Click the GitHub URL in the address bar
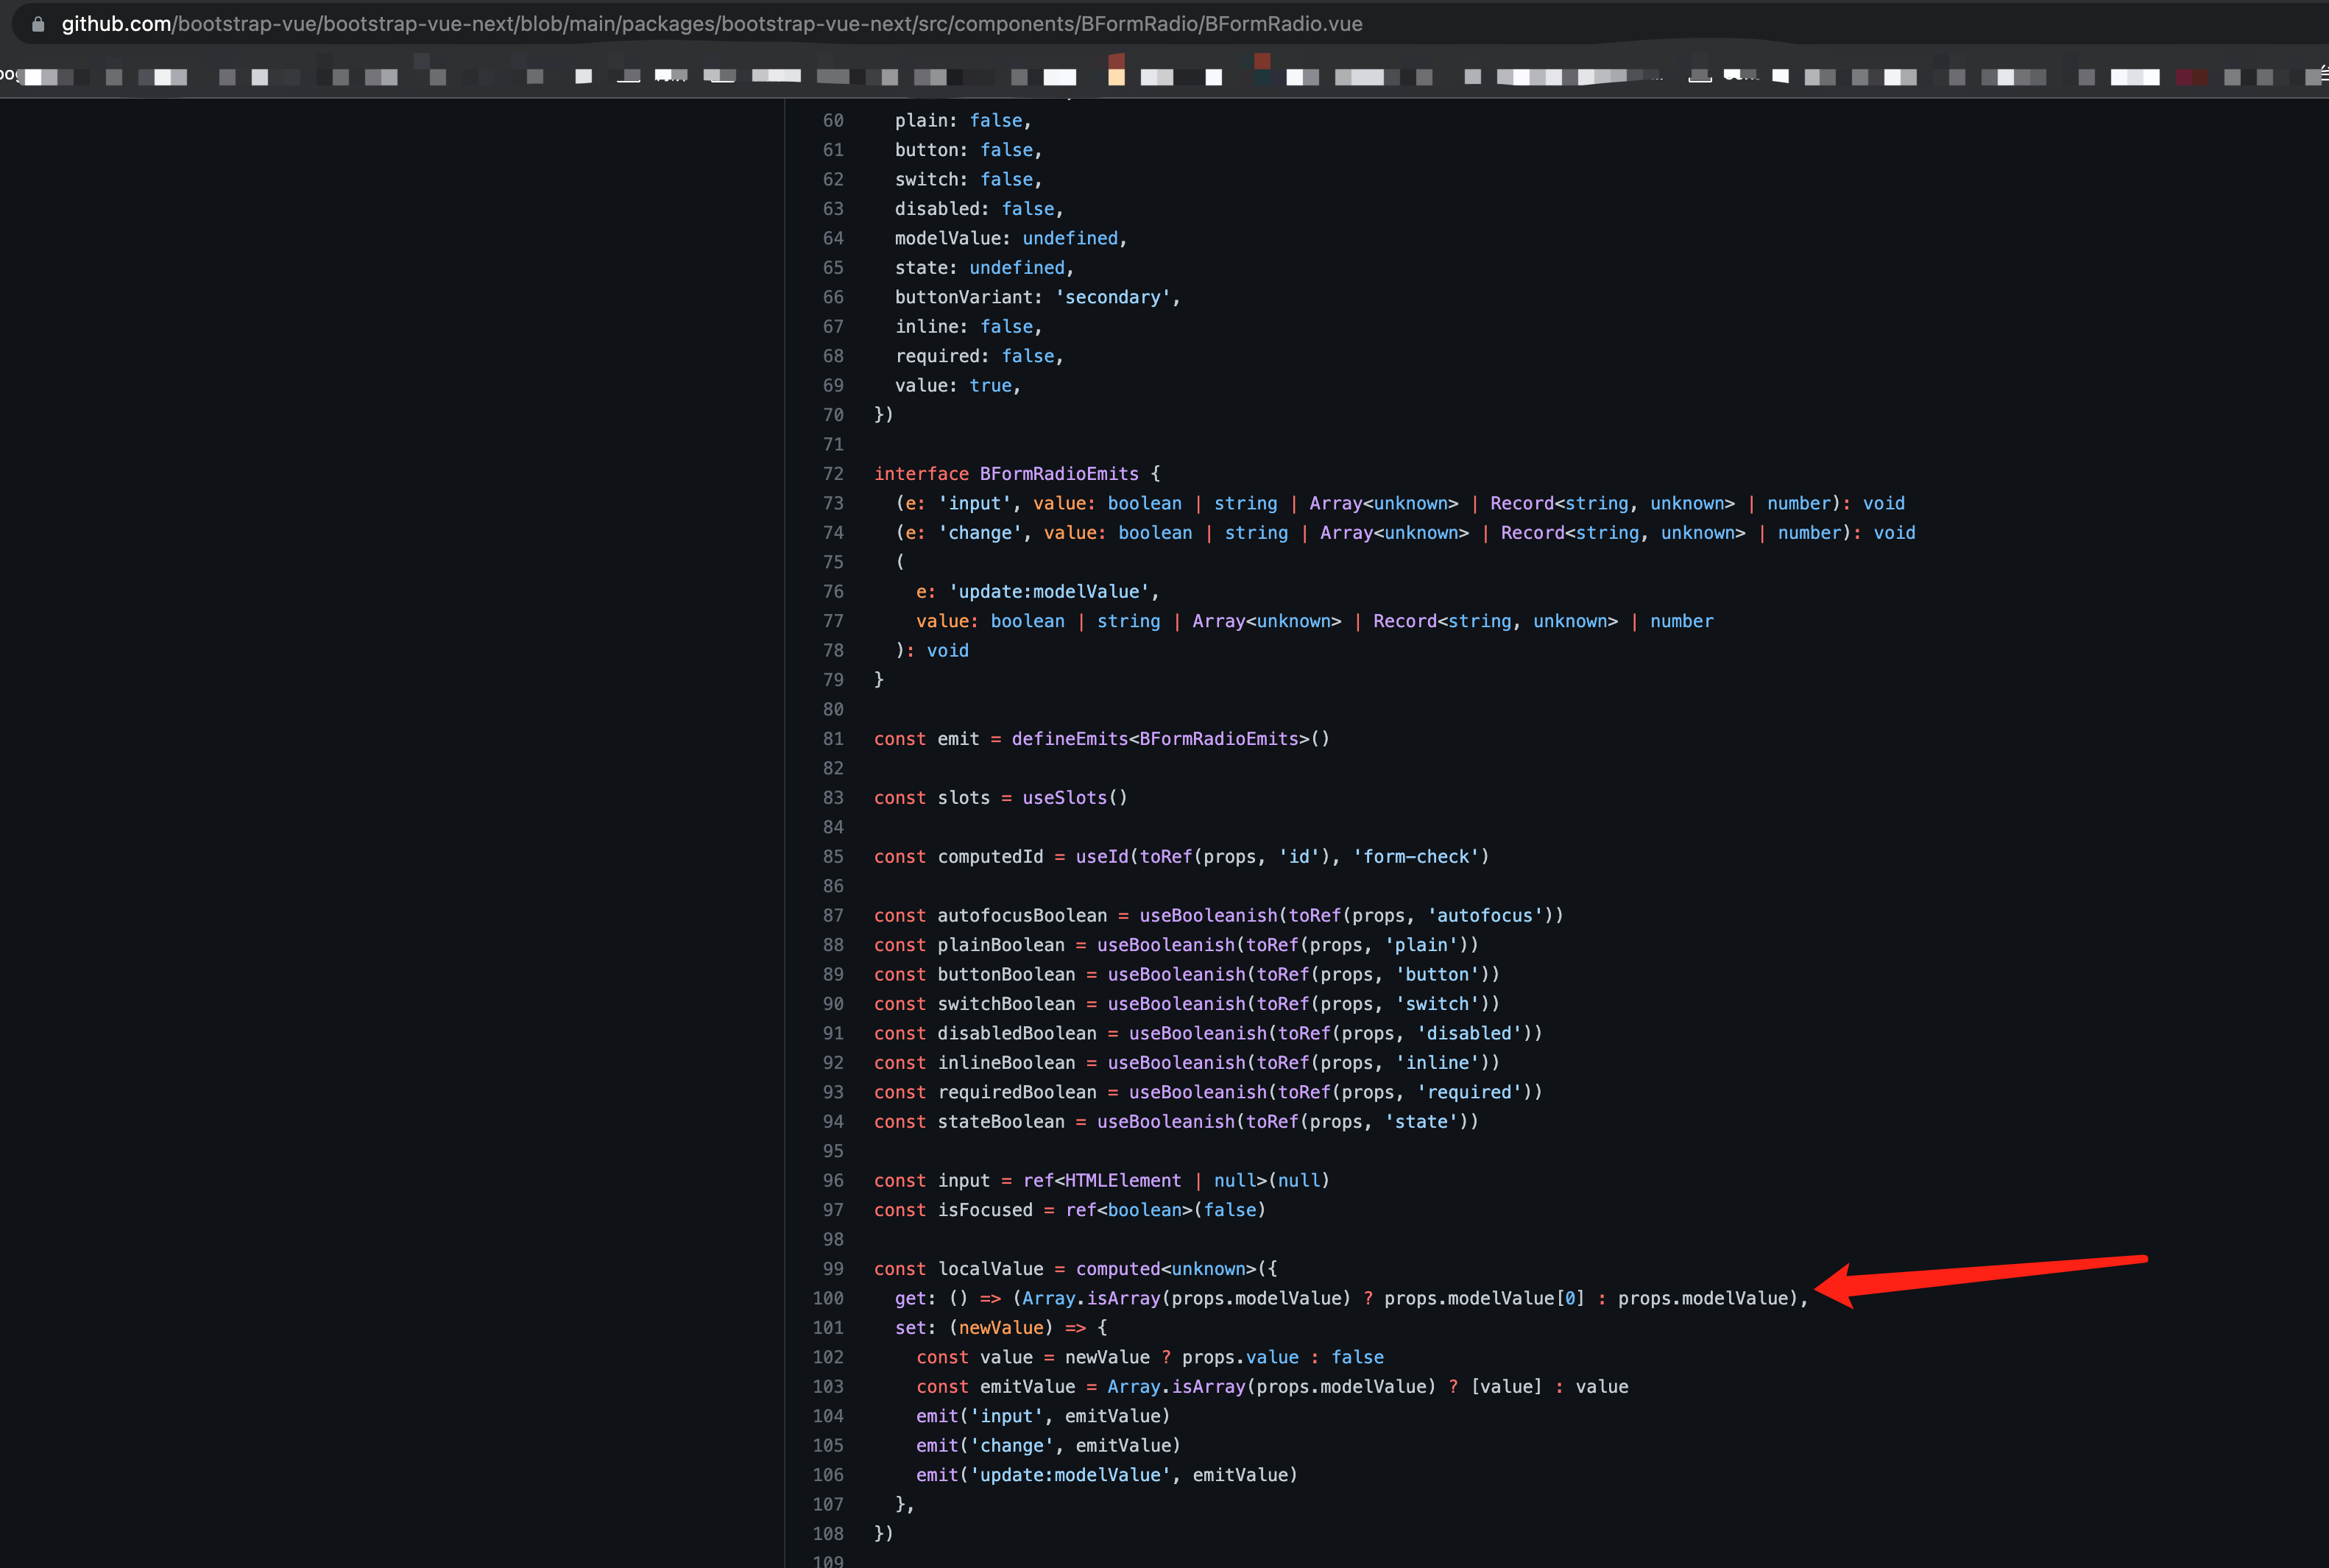The width and height of the screenshot is (2329, 1568). [x=711, y=24]
